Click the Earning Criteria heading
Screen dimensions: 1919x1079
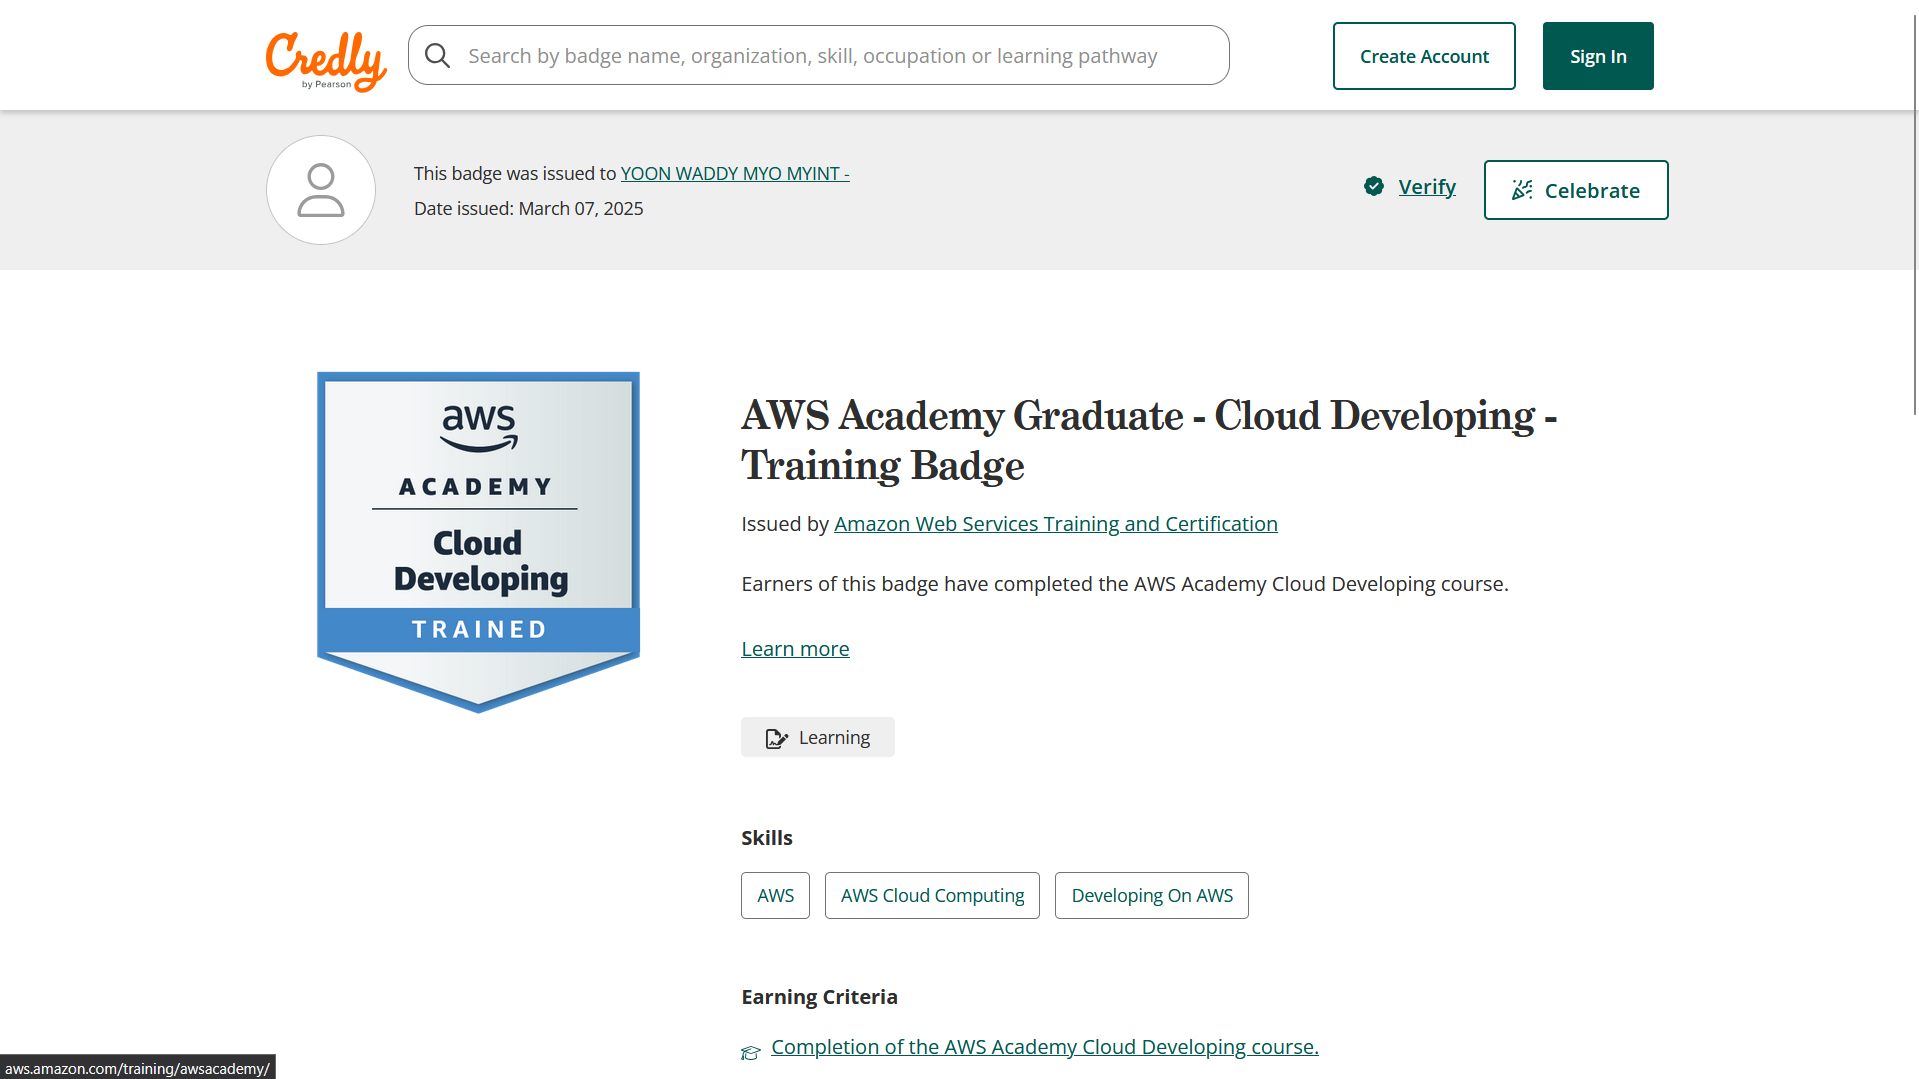(x=819, y=997)
